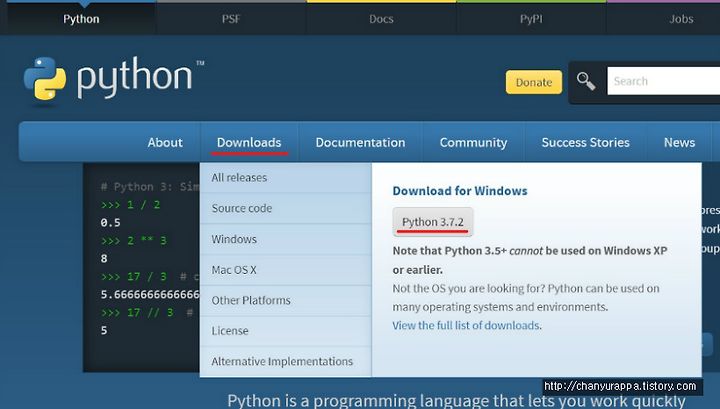The image size is (720, 409).
Task: Click the '>>> 1 / 2' code line
Action: click(130, 205)
